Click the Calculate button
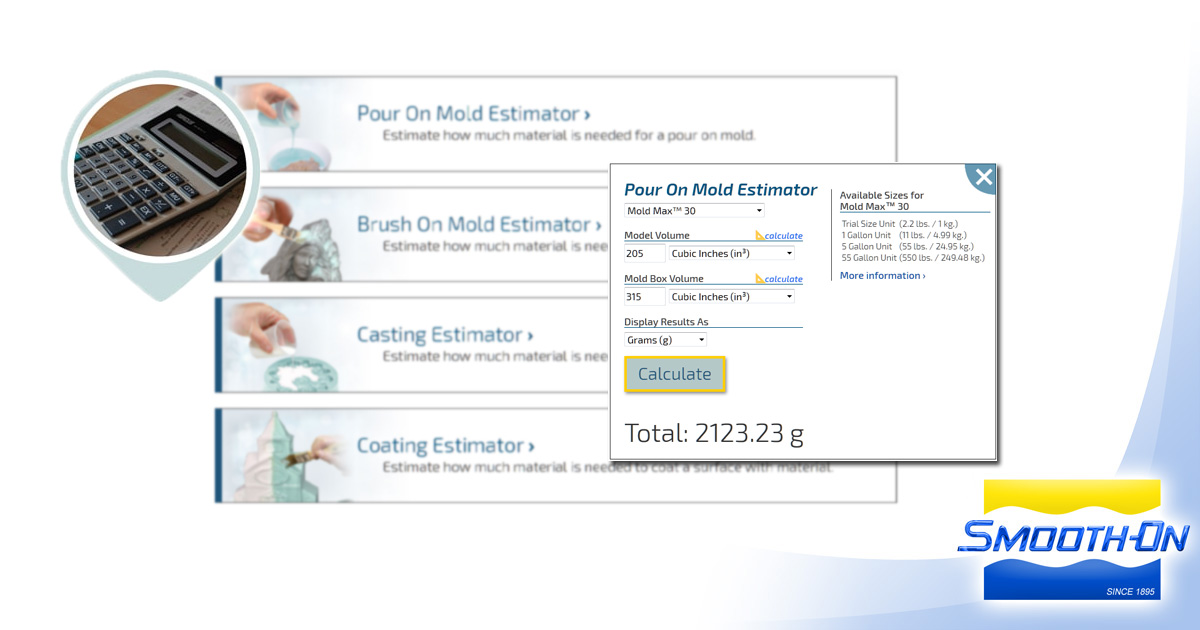 pos(675,374)
